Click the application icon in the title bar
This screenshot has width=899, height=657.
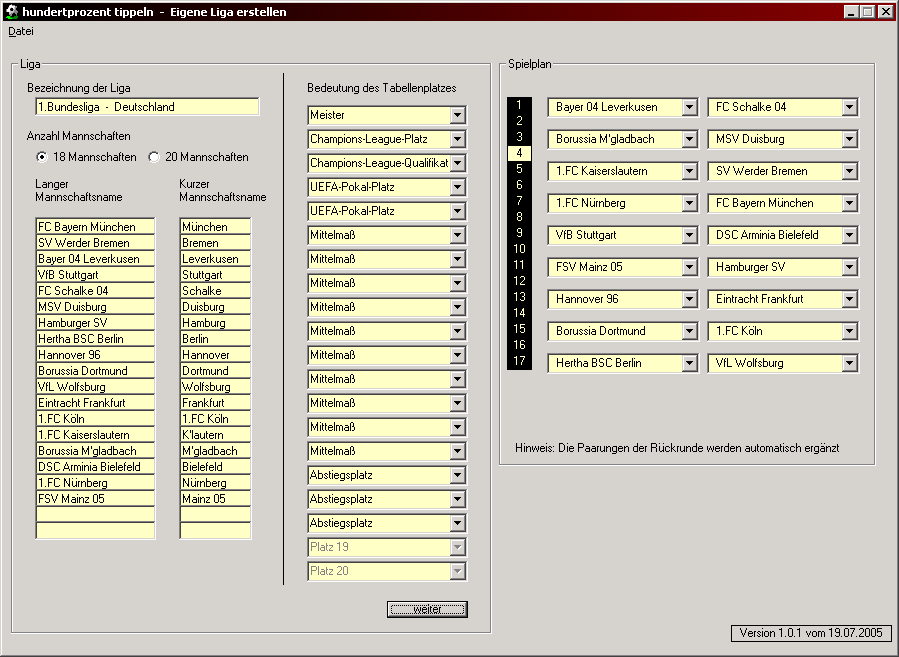point(10,12)
